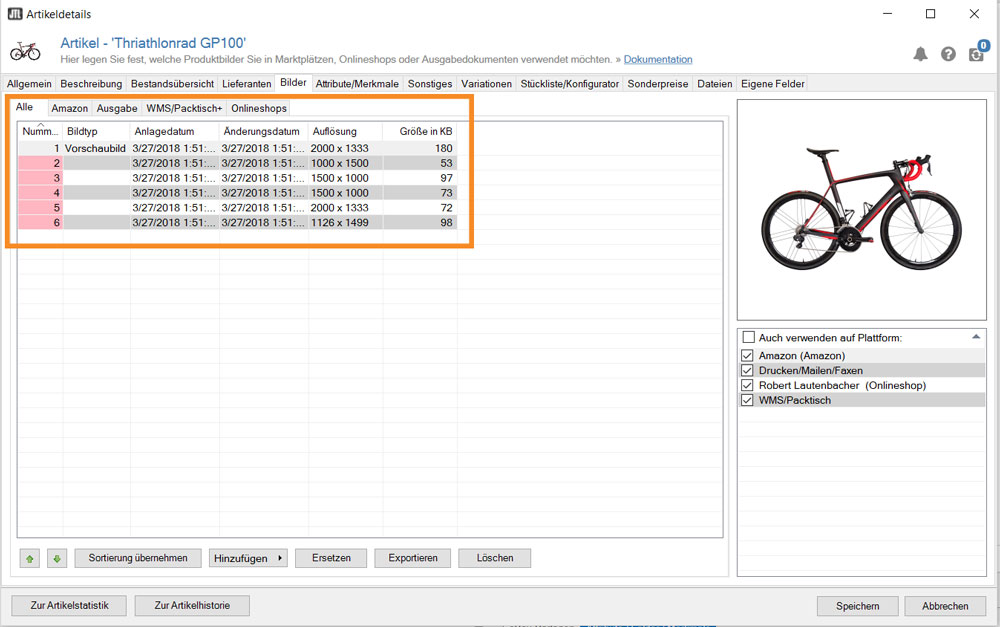Viewport: 1000px width, 627px height.
Task: Cancel with the Abbrechen button
Action: (x=945, y=606)
